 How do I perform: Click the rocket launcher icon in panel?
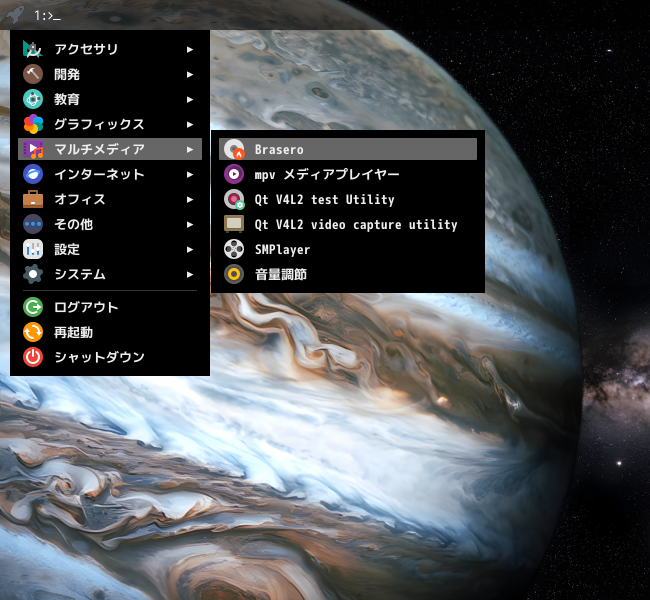[x=15, y=15]
